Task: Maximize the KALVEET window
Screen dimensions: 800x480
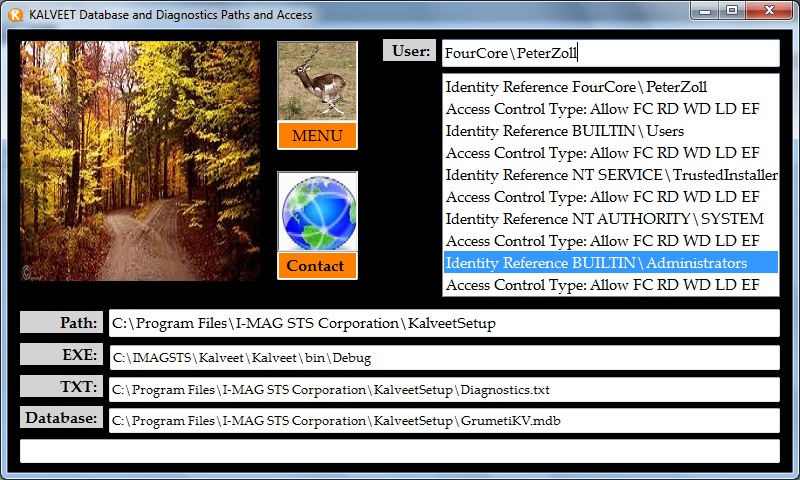Action: click(732, 11)
